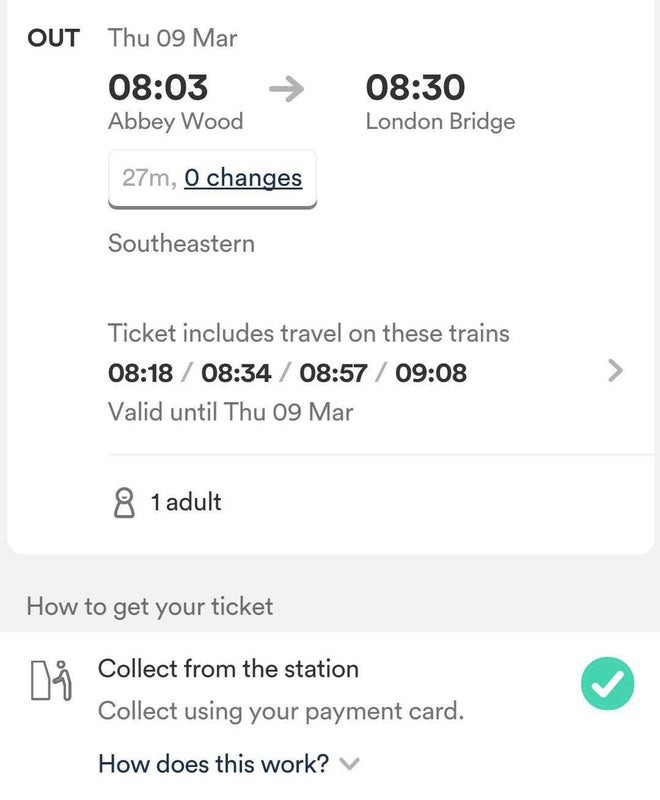The width and height of the screenshot is (660, 800).
Task: Open included trains with the right chevron
Action: (x=615, y=371)
